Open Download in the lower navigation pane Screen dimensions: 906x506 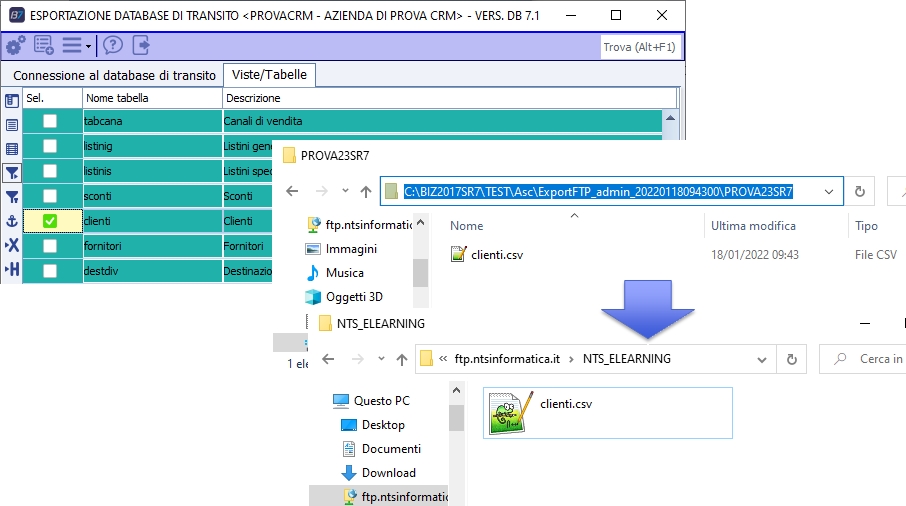pos(379,473)
